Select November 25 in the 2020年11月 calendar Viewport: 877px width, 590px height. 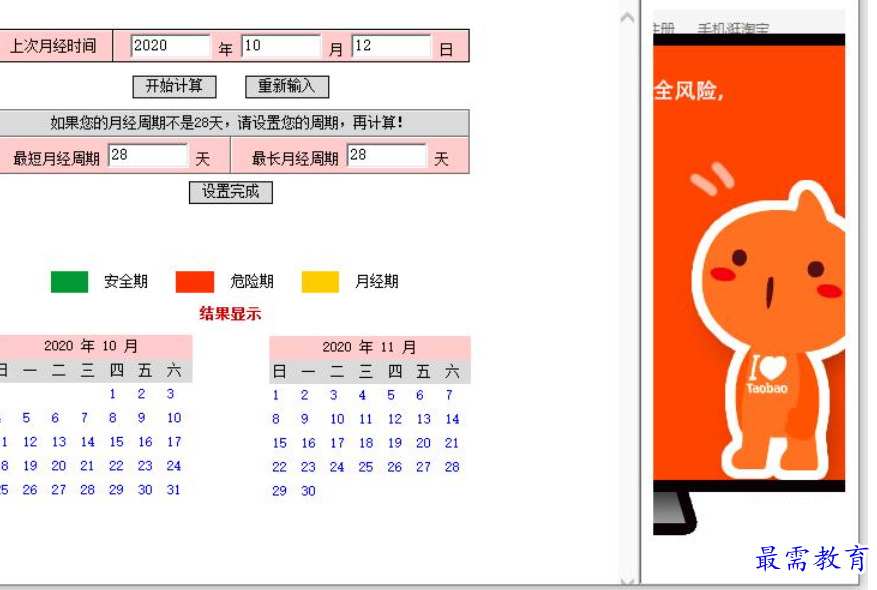tap(366, 467)
